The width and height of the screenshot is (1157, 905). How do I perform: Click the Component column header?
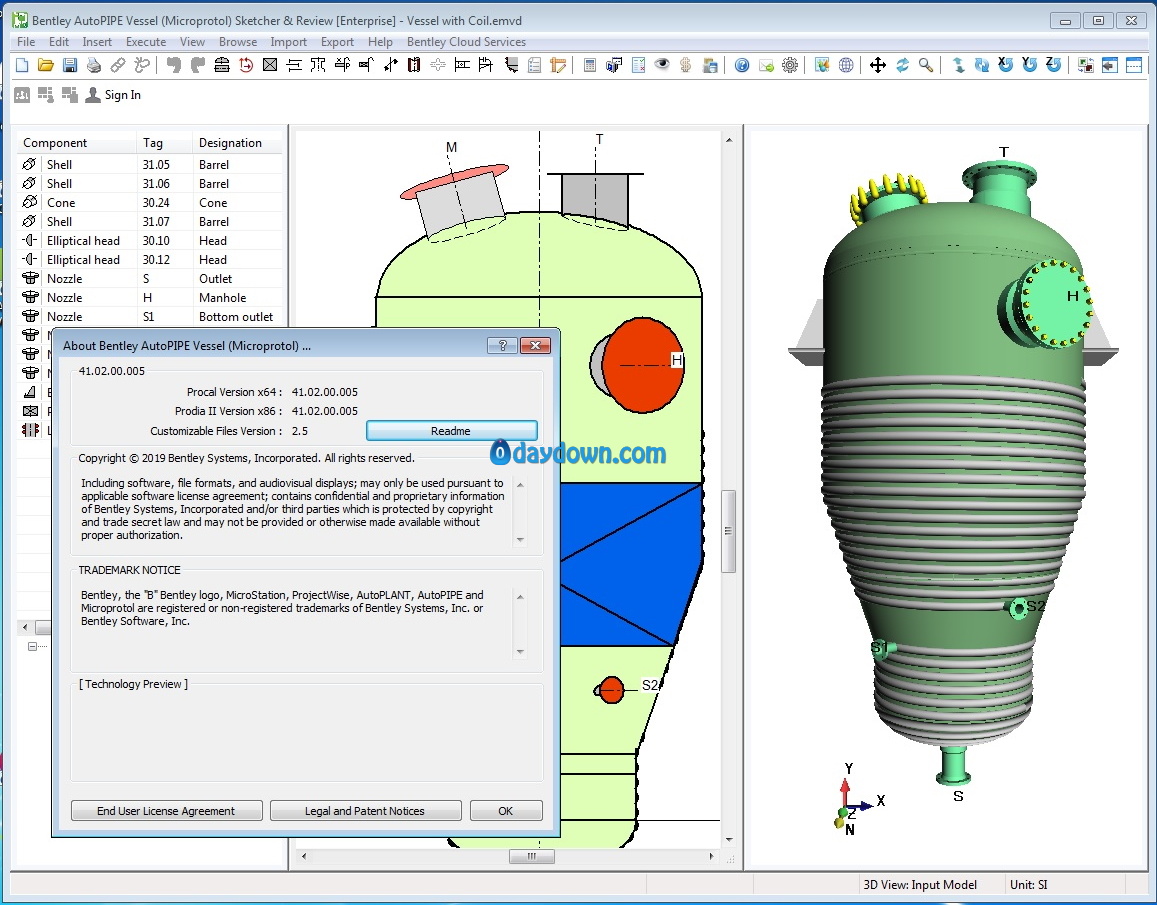pos(77,142)
